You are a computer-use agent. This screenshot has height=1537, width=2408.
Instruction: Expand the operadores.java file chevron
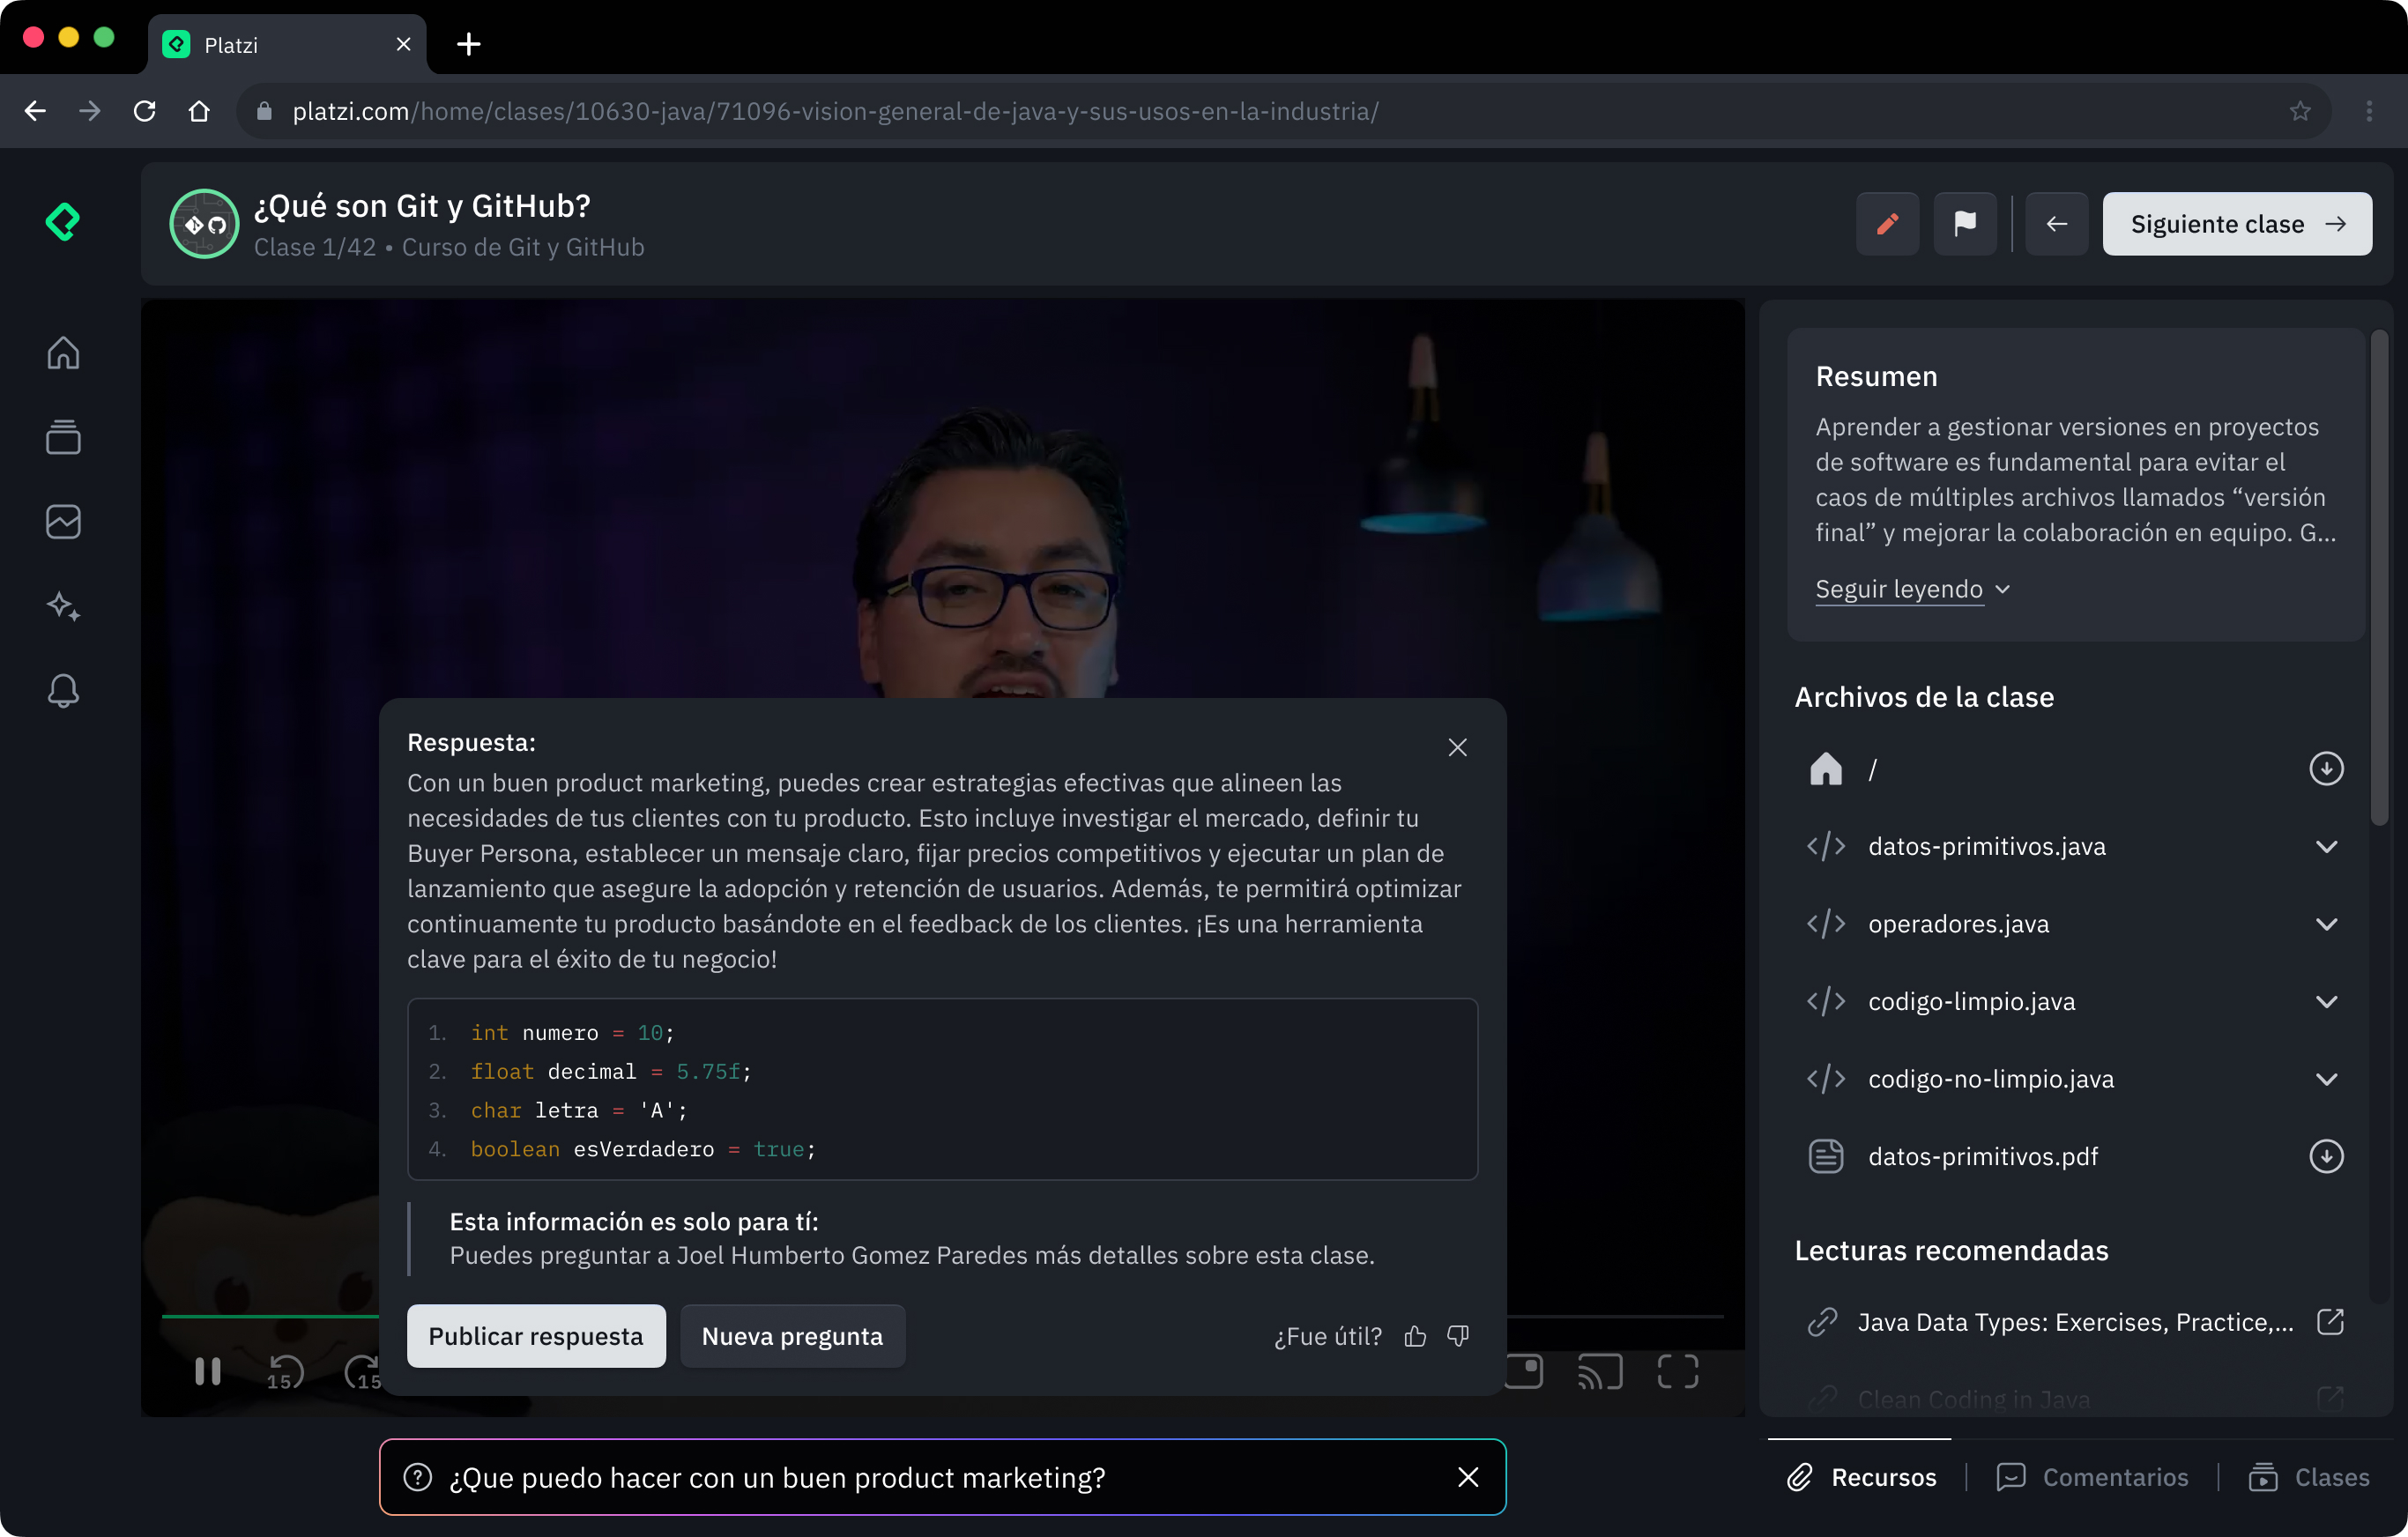pyautogui.click(x=2325, y=924)
